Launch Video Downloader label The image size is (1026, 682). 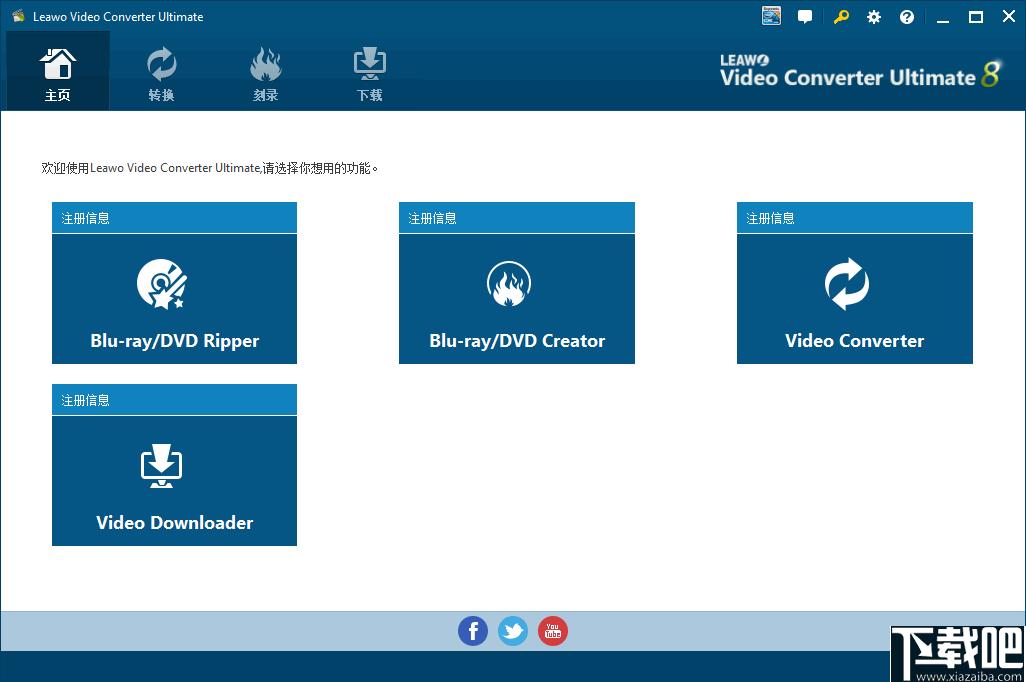175,523
